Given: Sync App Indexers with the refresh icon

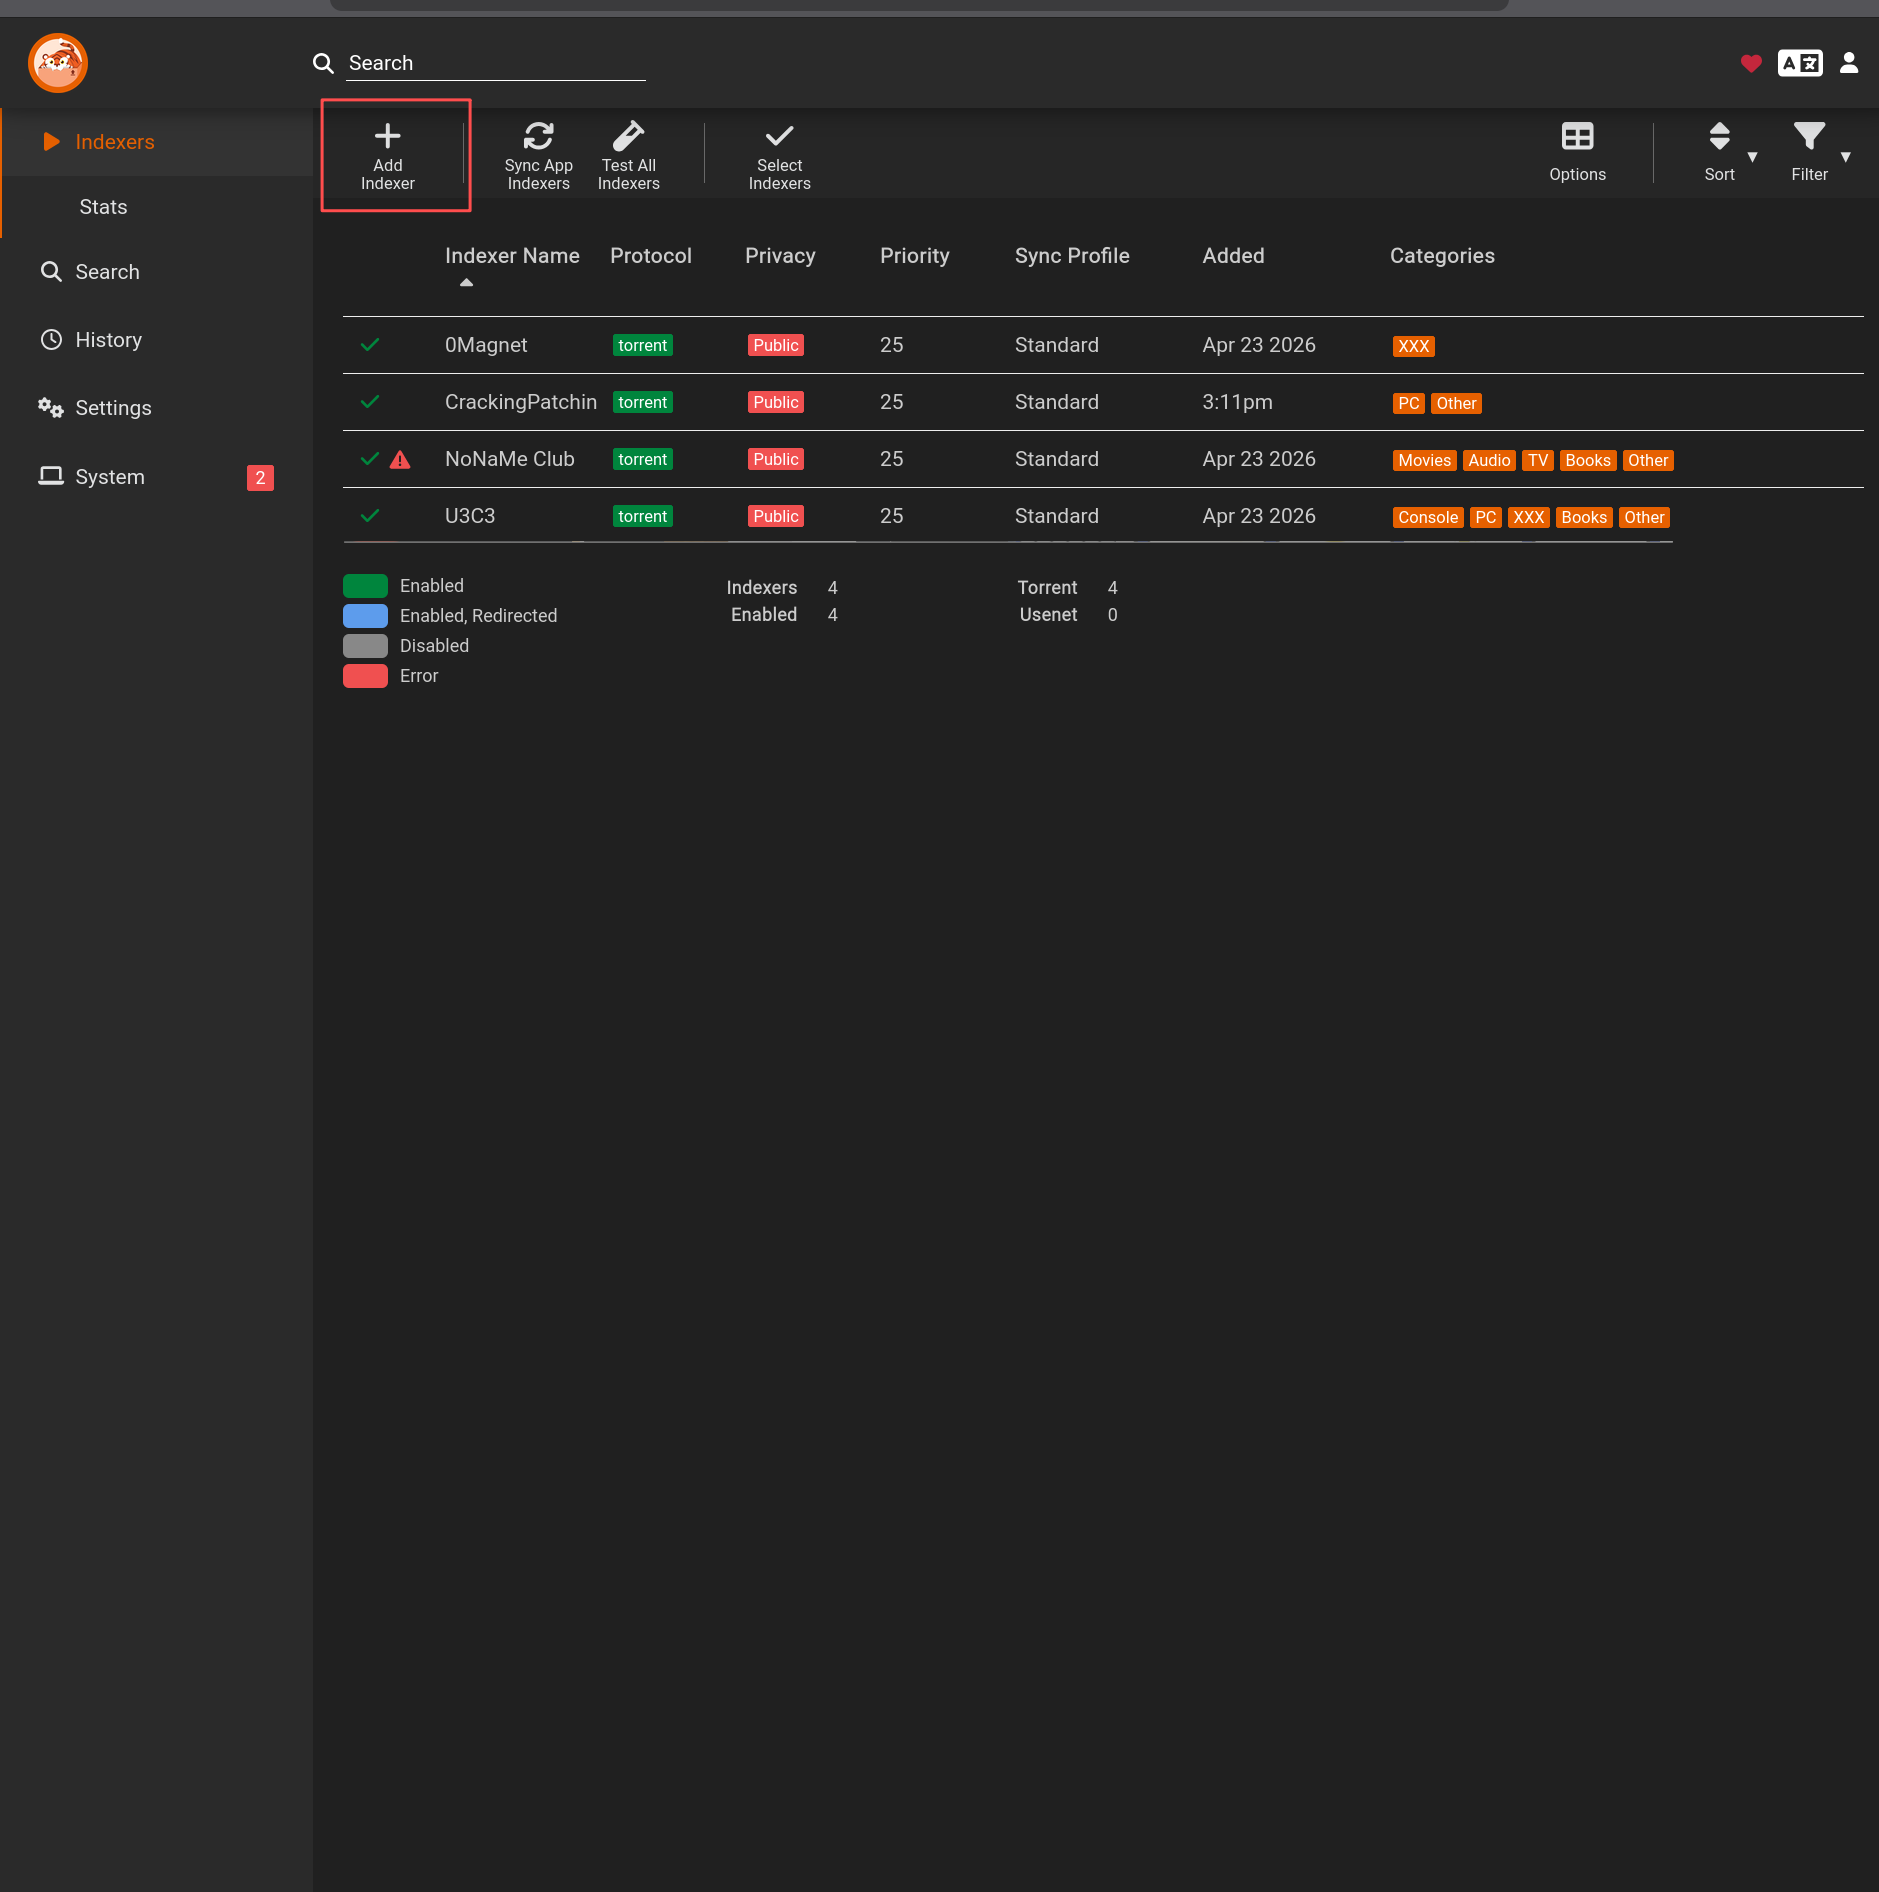Looking at the screenshot, I should coord(538,154).
